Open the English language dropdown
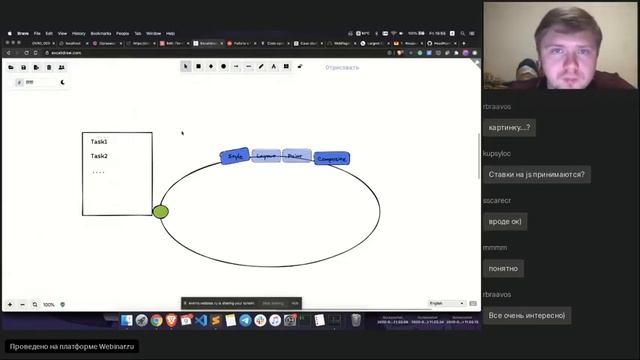This screenshot has height=360, width=640. click(x=447, y=303)
